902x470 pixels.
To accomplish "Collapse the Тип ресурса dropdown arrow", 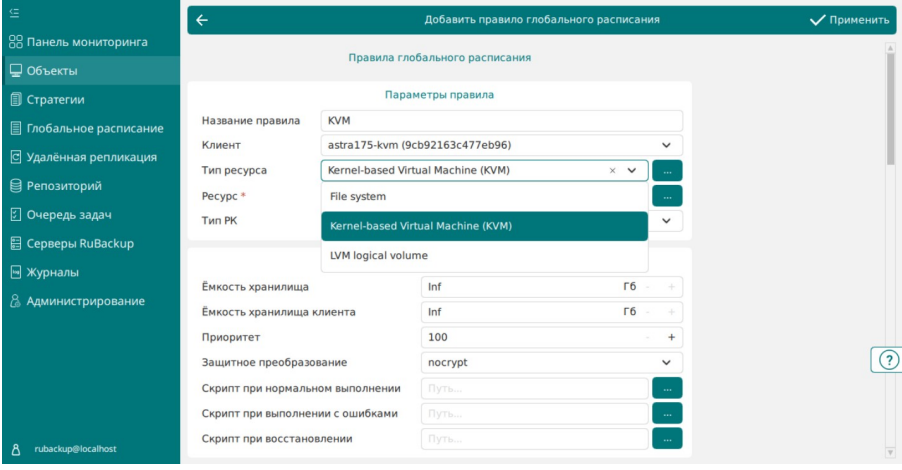I will click(632, 170).
